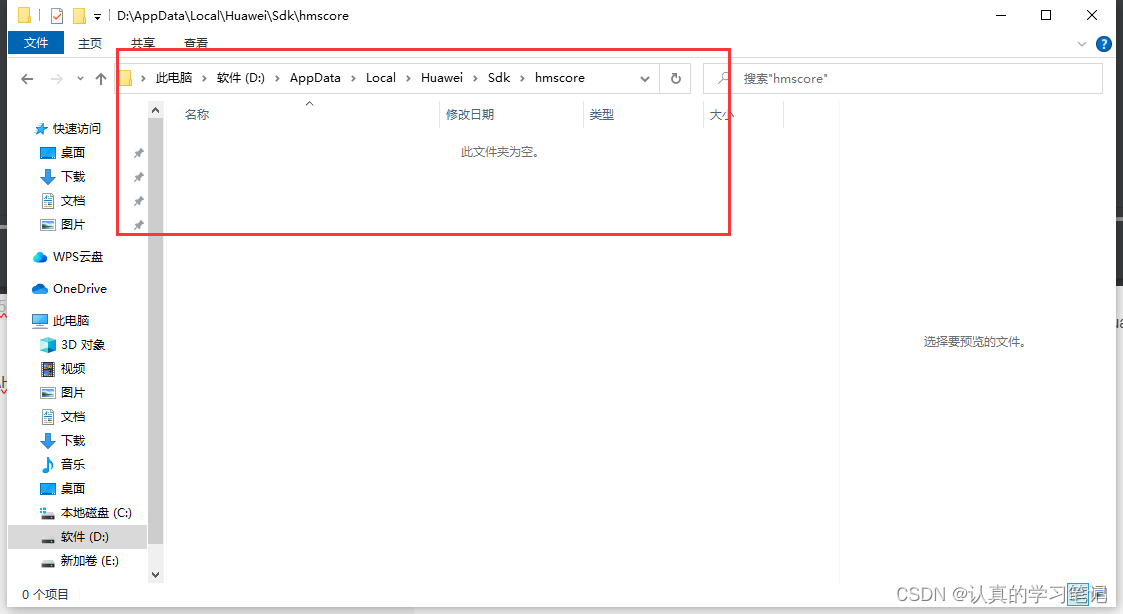The height and width of the screenshot is (614, 1123).
Task: Switch to the 主页 ribbon tab
Action: (90, 43)
